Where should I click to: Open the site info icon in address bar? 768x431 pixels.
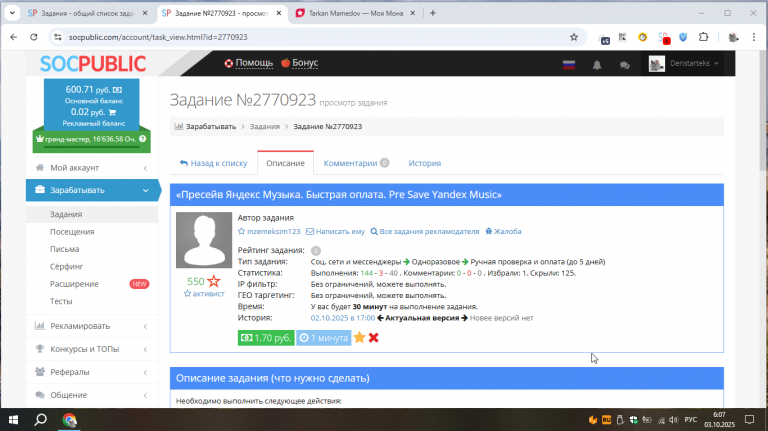pos(58,37)
